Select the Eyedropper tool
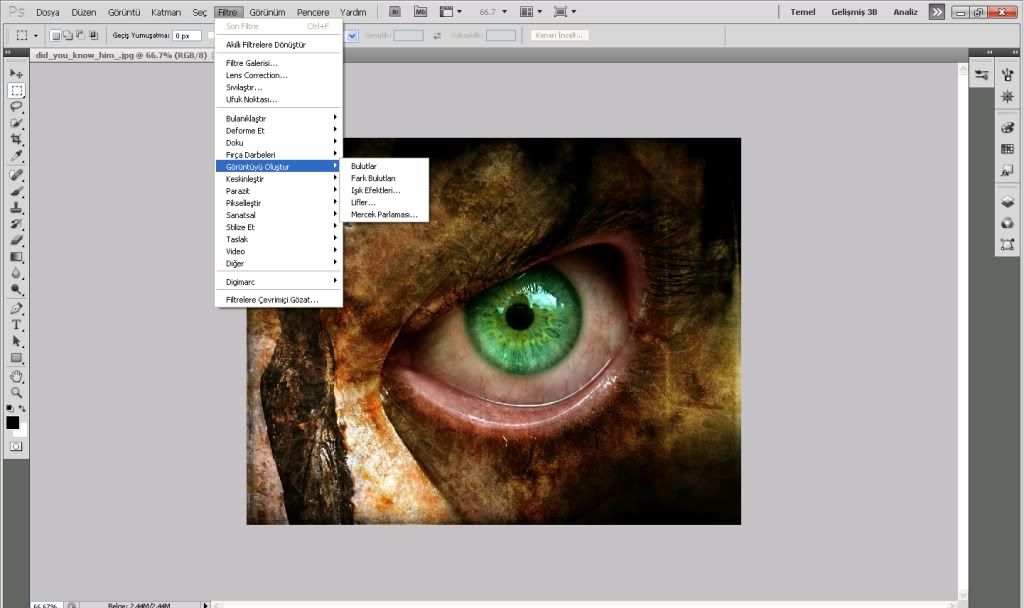This screenshot has height=608, width=1024. [16, 155]
